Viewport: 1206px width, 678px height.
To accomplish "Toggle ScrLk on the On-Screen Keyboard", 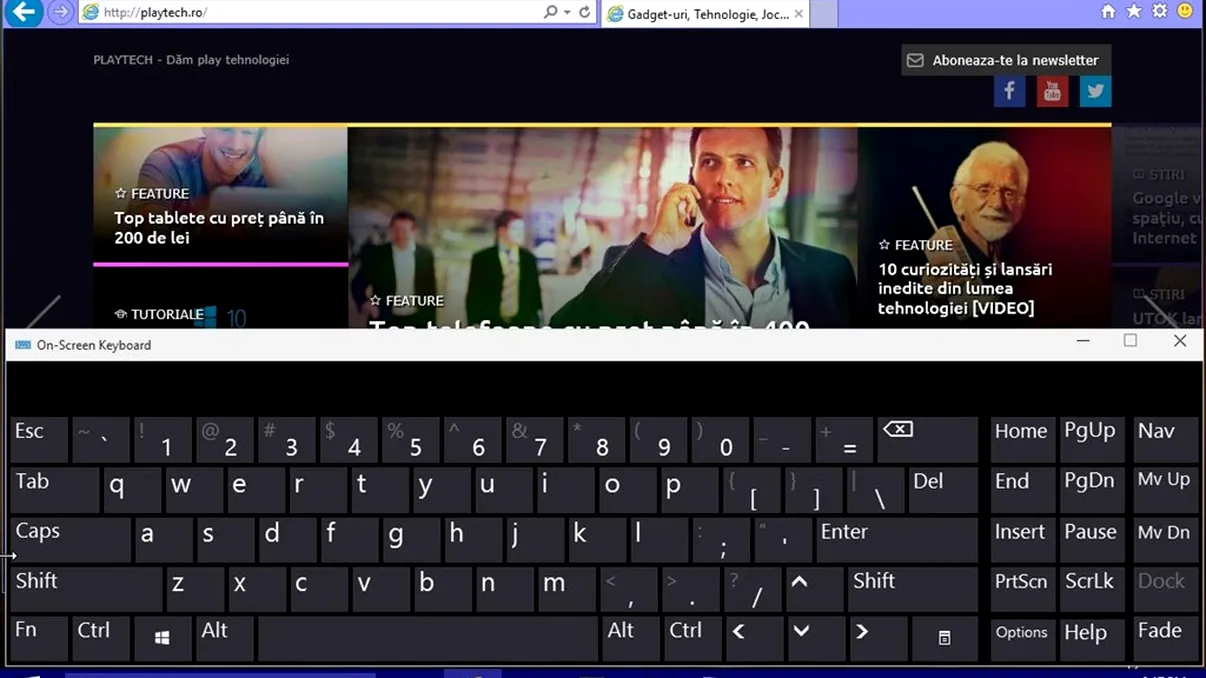I will 1091,589.
